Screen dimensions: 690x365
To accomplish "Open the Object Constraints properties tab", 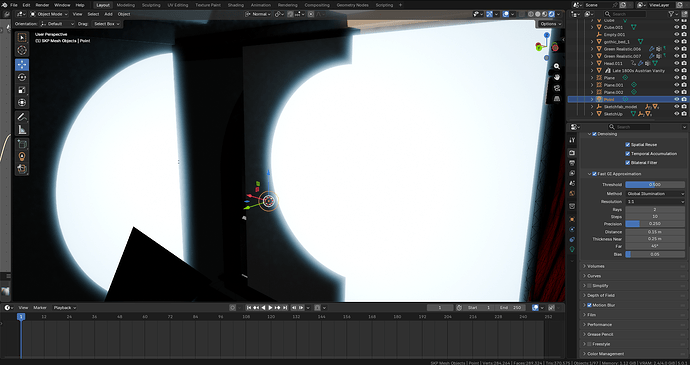I will point(572,240).
